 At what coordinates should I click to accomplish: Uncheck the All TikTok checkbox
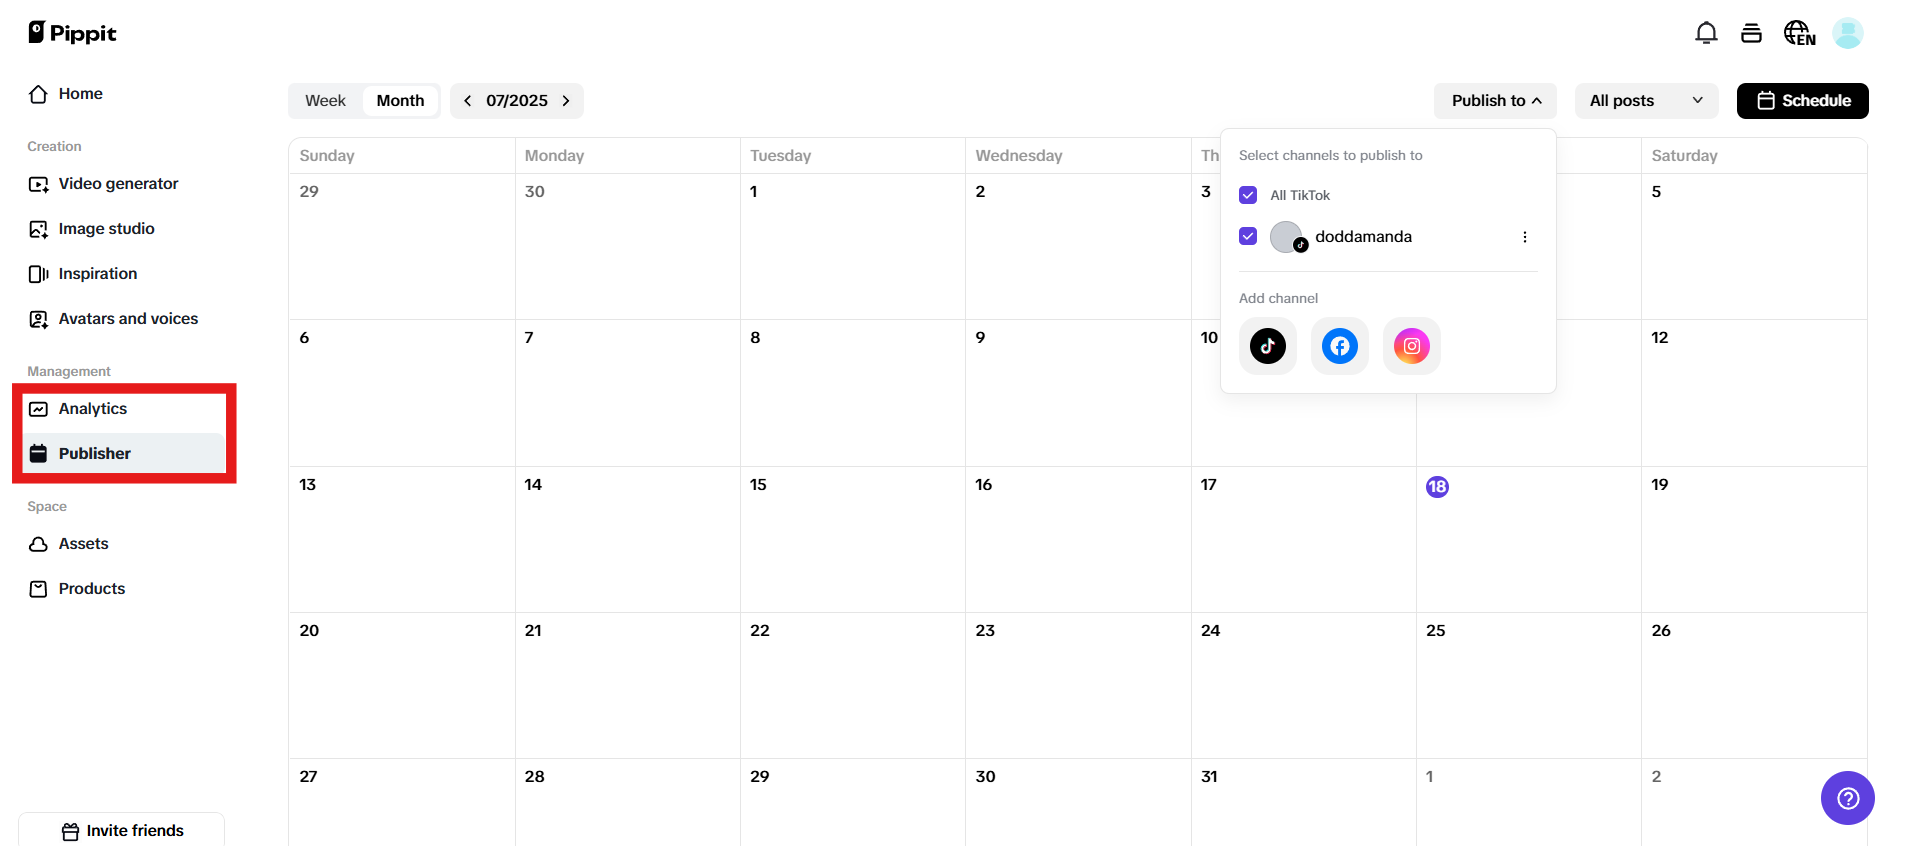click(1248, 195)
